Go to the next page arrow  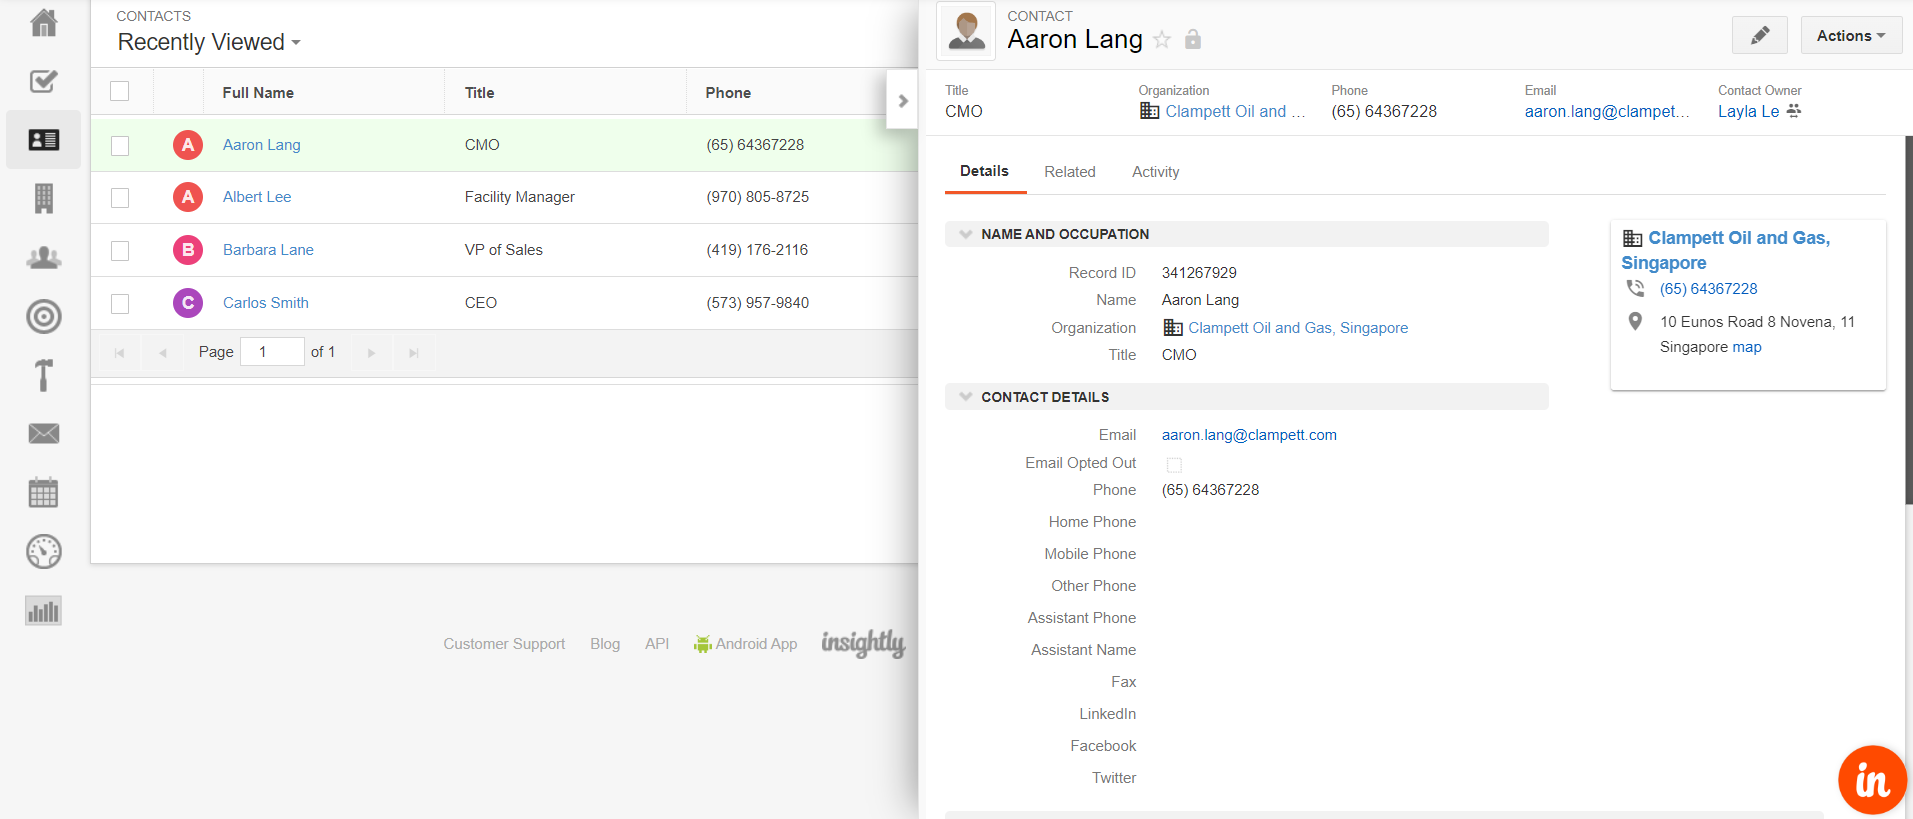(x=371, y=353)
